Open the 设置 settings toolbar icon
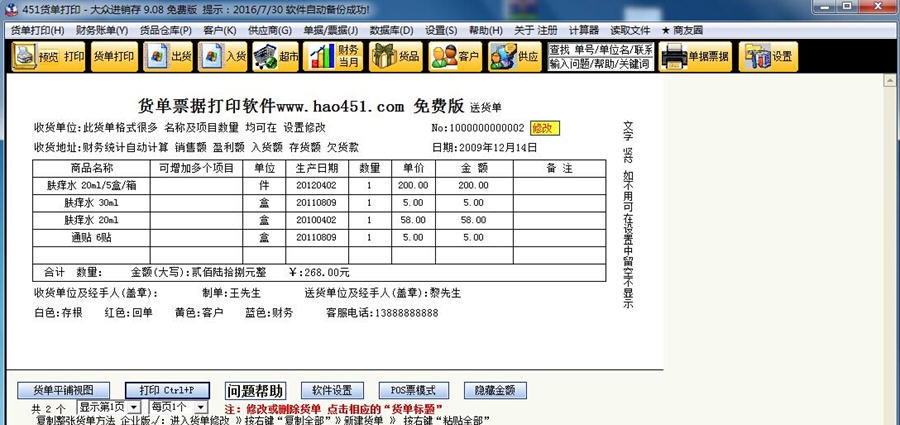Viewport: 900px width, 425px height. click(768, 56)
